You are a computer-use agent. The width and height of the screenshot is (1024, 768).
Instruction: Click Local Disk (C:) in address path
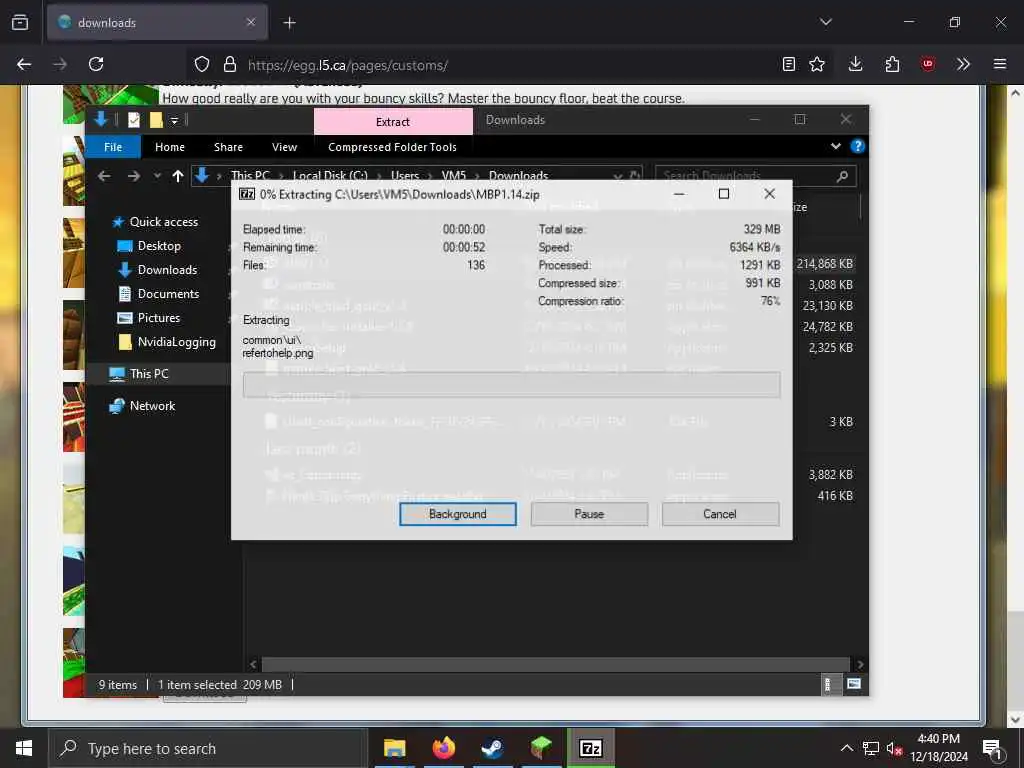330,176
